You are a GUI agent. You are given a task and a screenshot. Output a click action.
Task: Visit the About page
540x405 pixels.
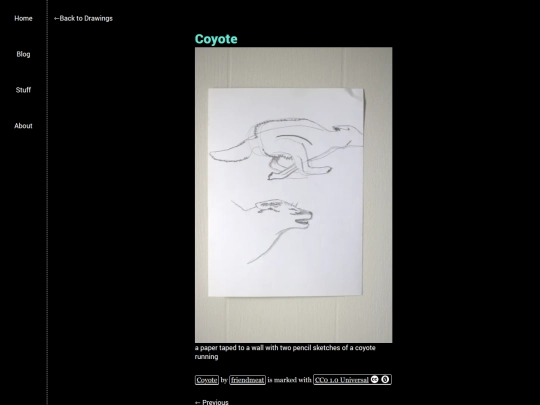tap(23, 126)
